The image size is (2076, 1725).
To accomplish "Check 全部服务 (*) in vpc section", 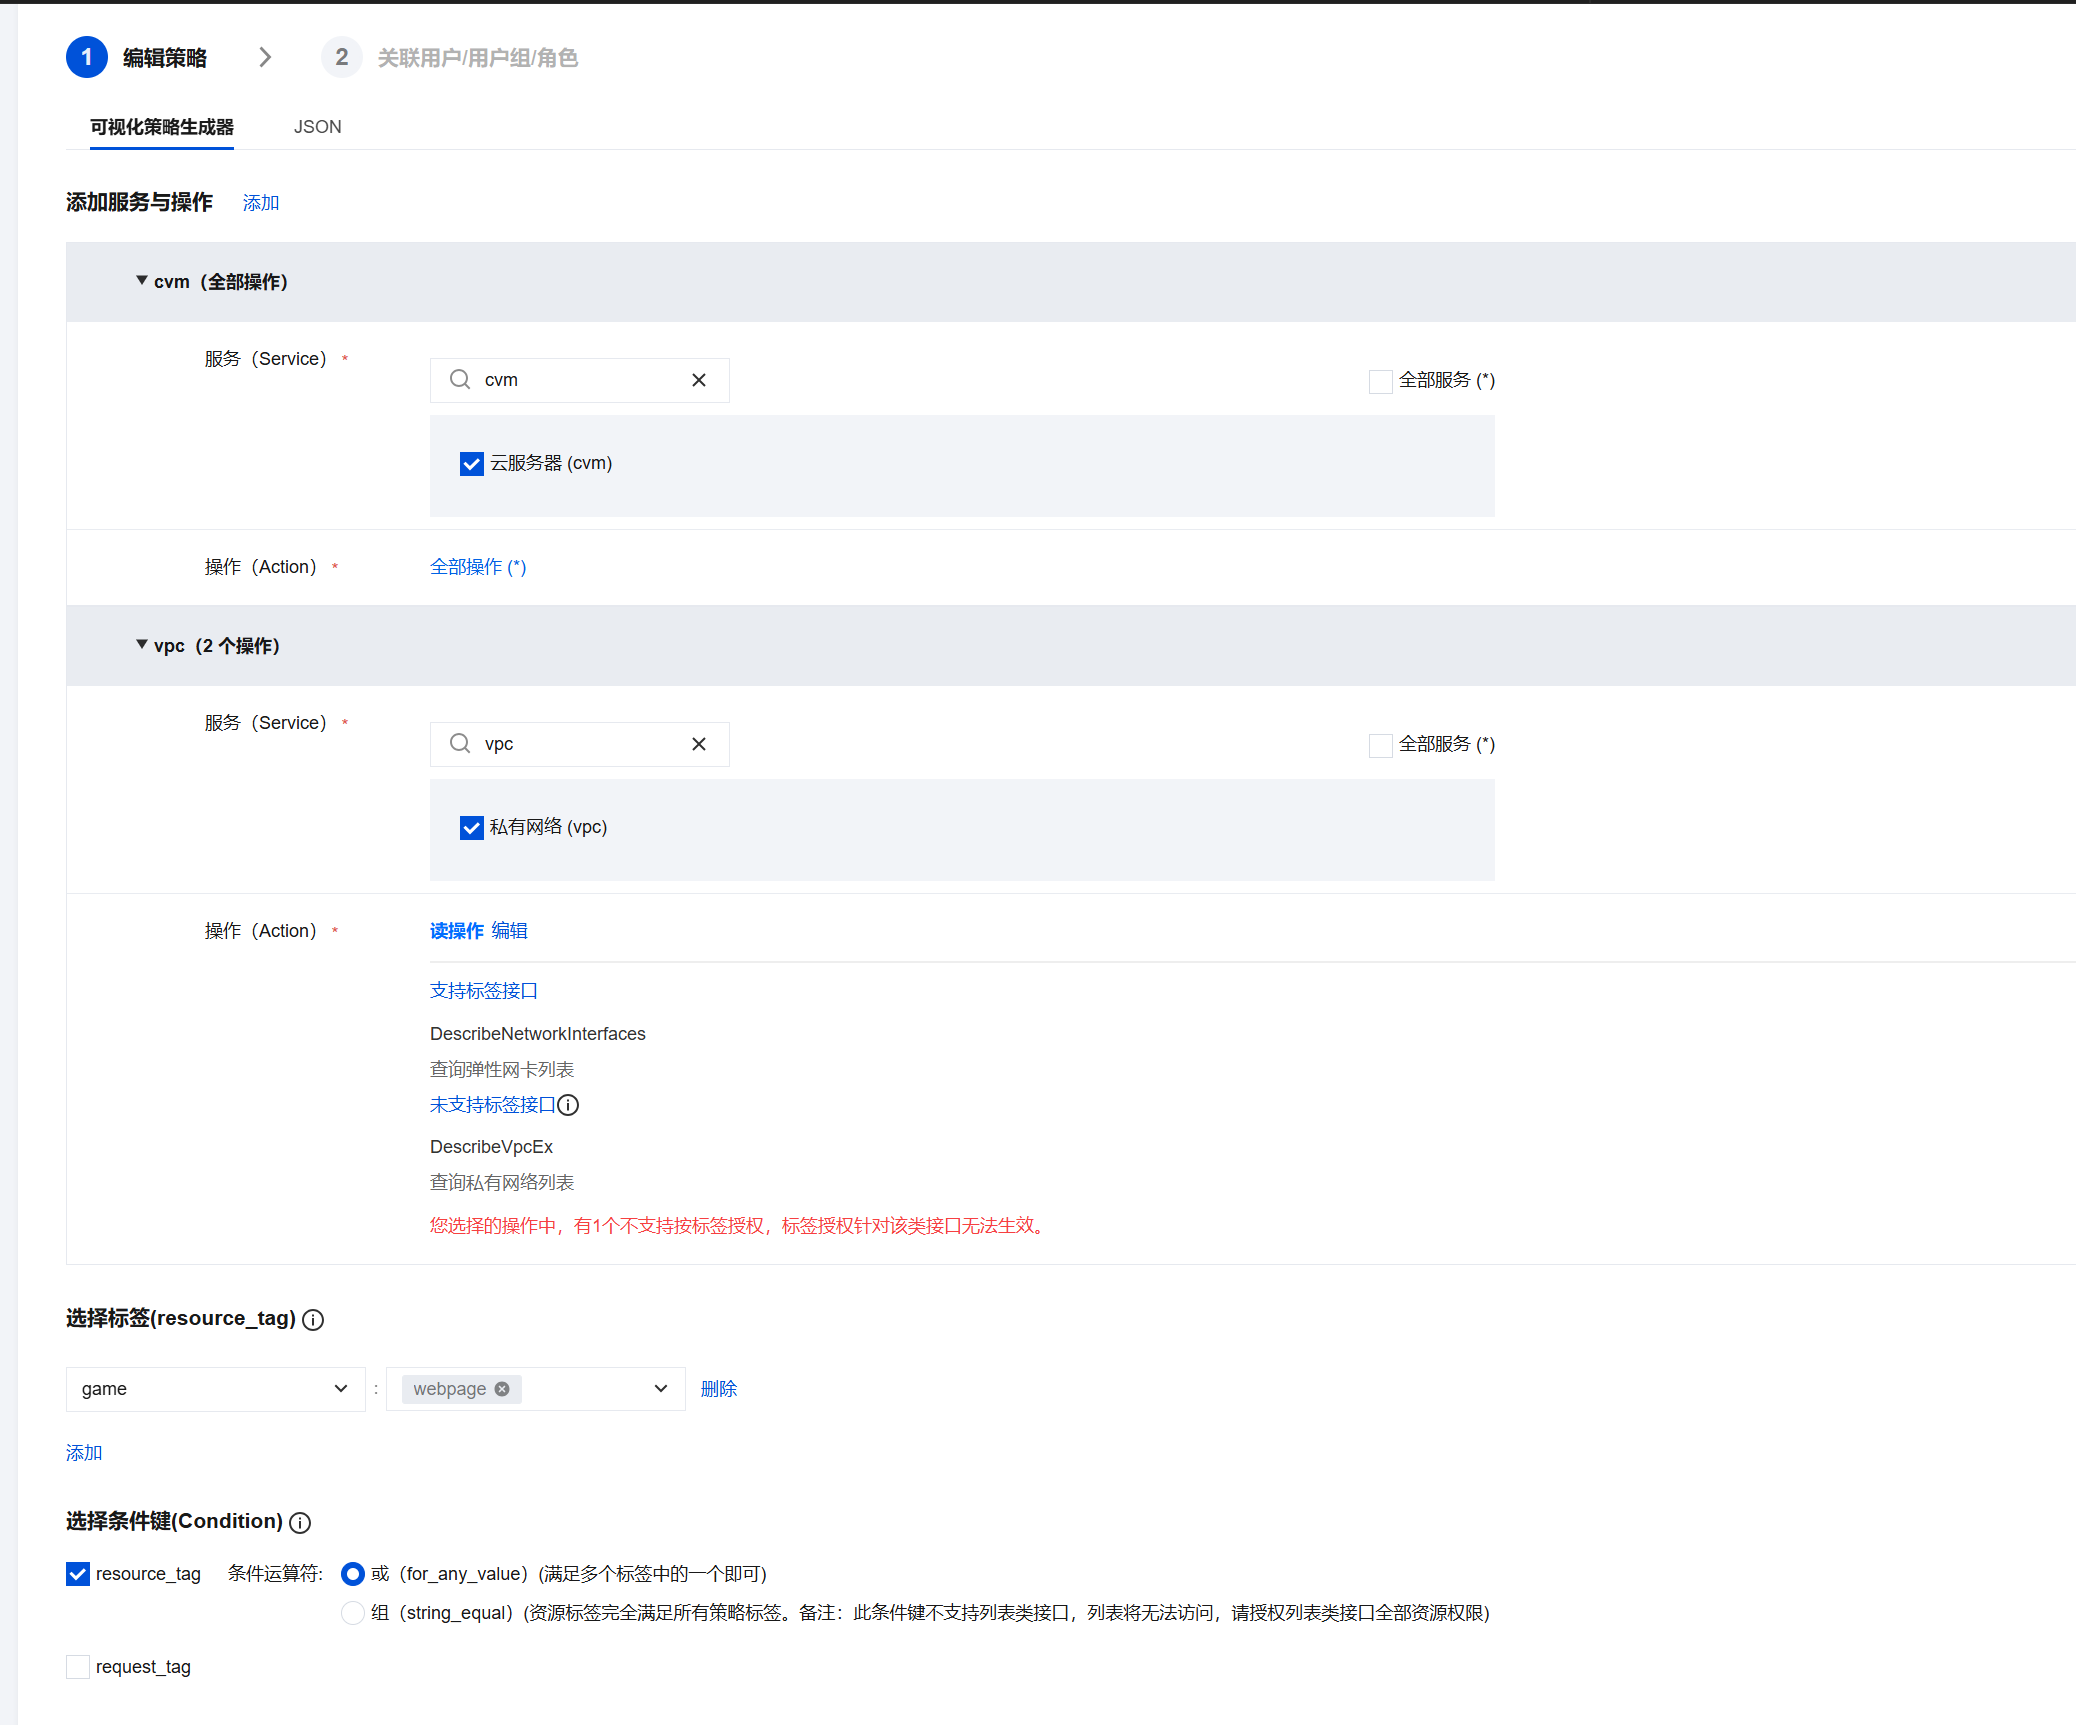I will click(1380, 745).
